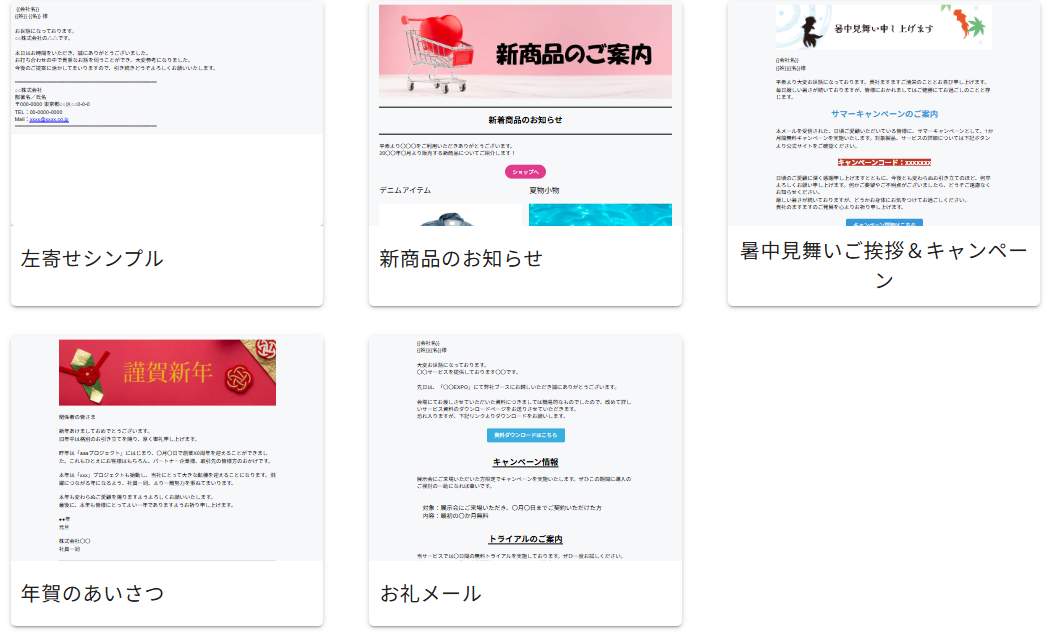This screenshot has width=1057, height=637.
Task: Select the お礼メール template title
Action: 431,593
